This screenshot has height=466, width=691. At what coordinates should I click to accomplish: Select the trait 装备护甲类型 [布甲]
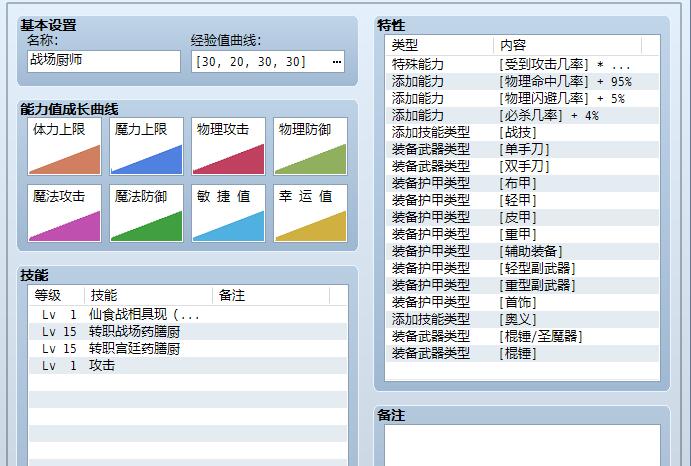point(522,183)
